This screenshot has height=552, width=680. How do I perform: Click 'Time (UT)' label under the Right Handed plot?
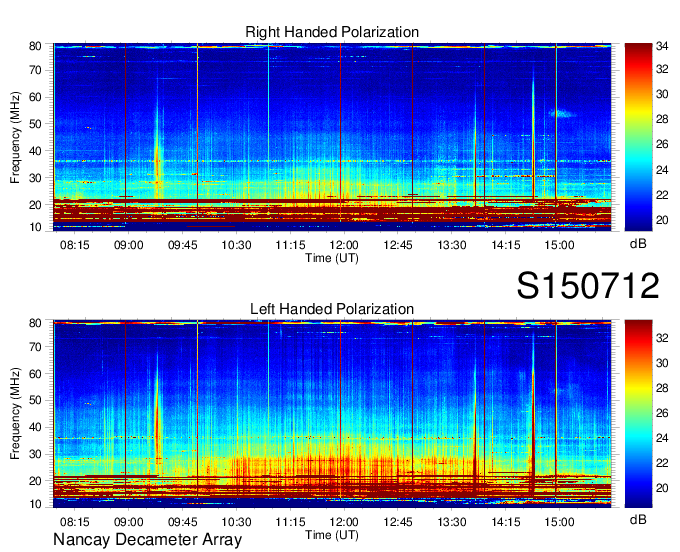pos(332,258)
